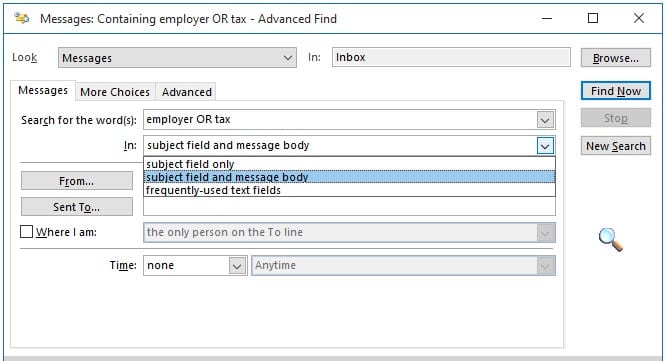The image size is (666, 361).
Task: Select 'subject field and message body' list option
Action: (x=349, y=177)
